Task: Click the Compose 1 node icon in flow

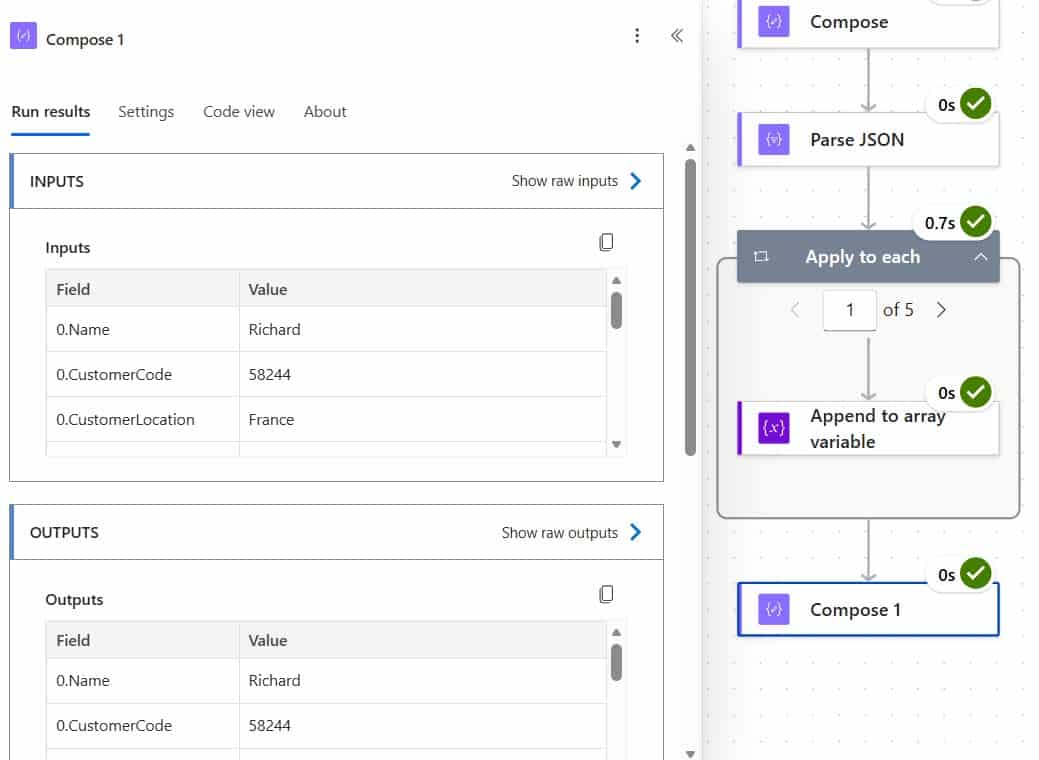Action: [x=773, y=609]
